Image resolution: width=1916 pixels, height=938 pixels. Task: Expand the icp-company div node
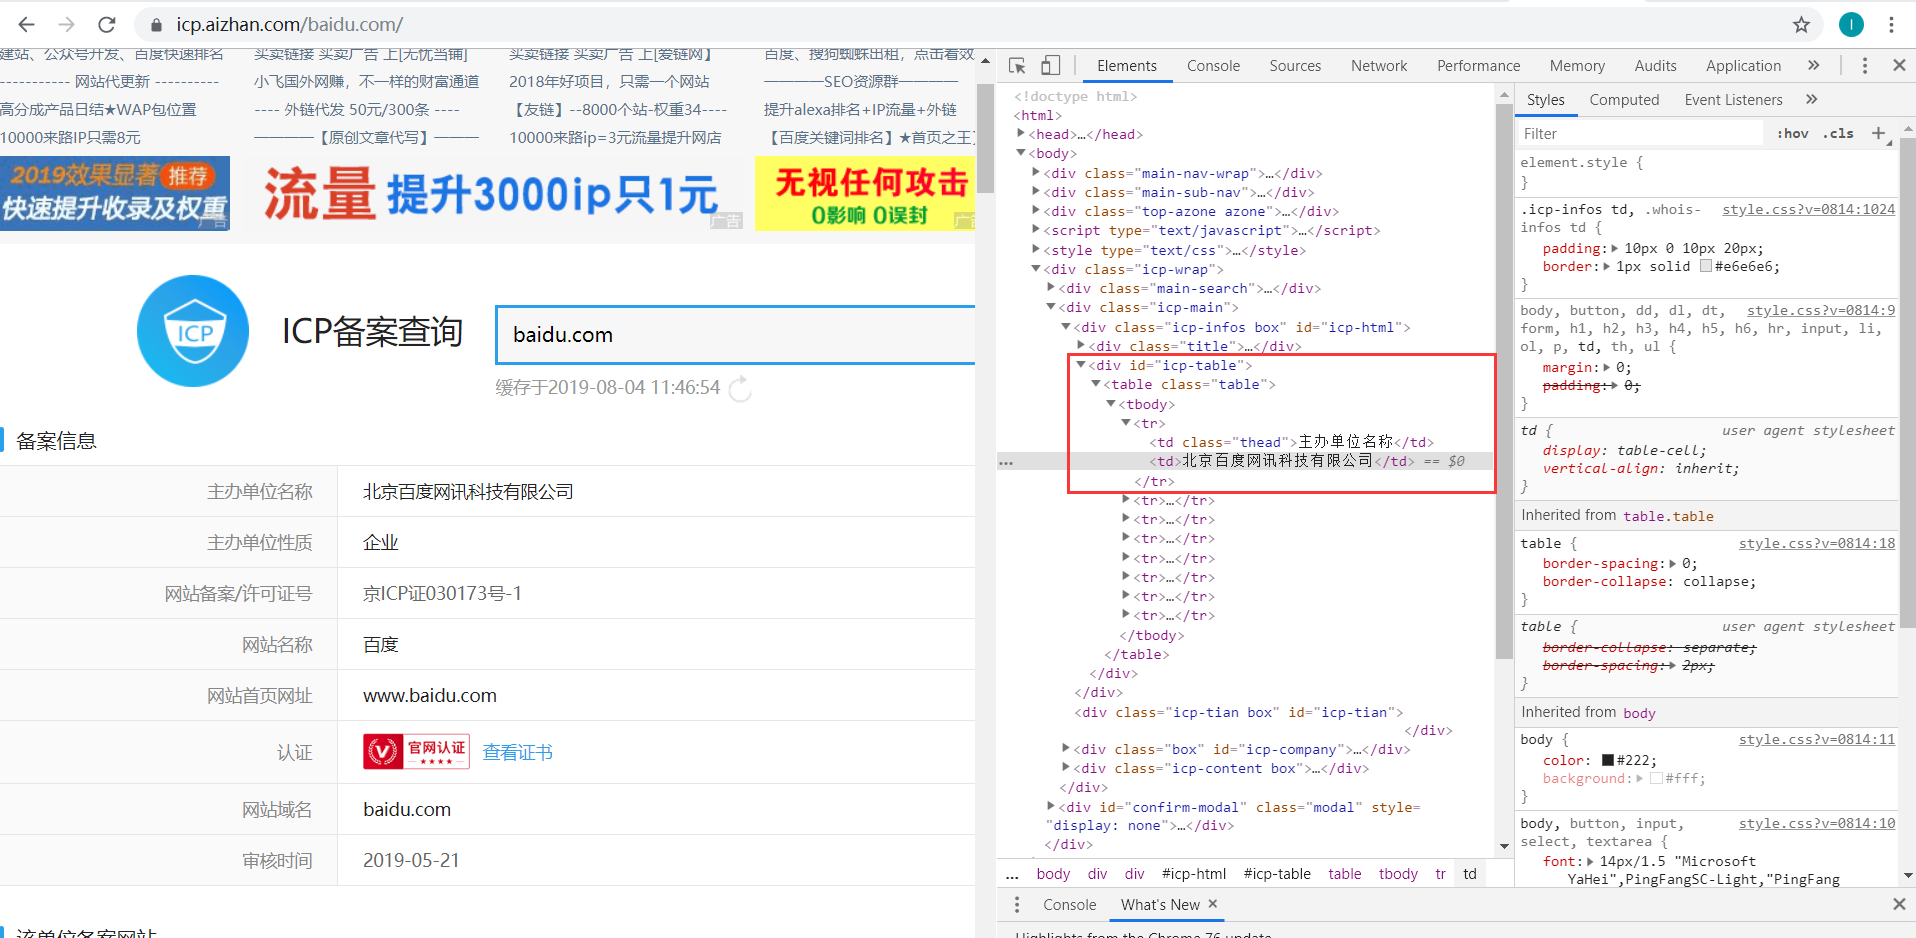1066,749
